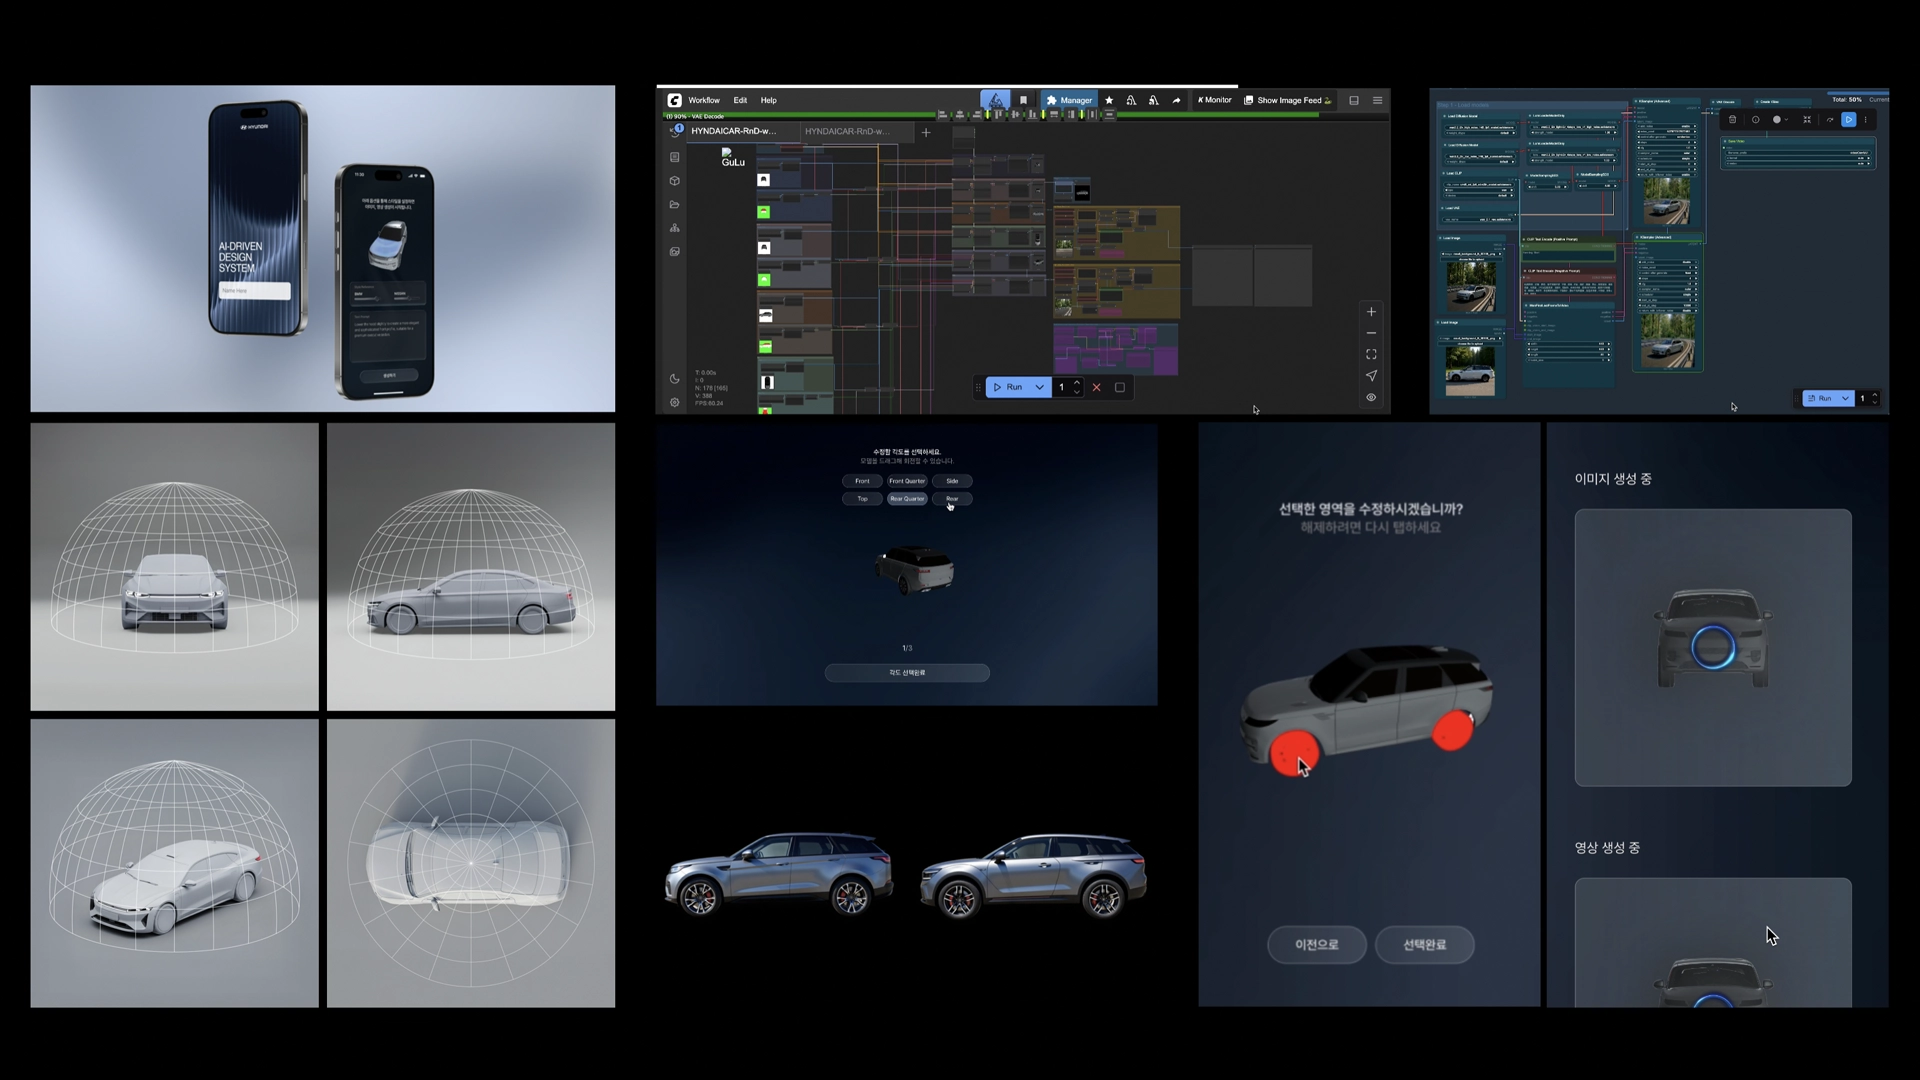
Task: Click the info icon in node toolbox
Action: coord(1756,119)
